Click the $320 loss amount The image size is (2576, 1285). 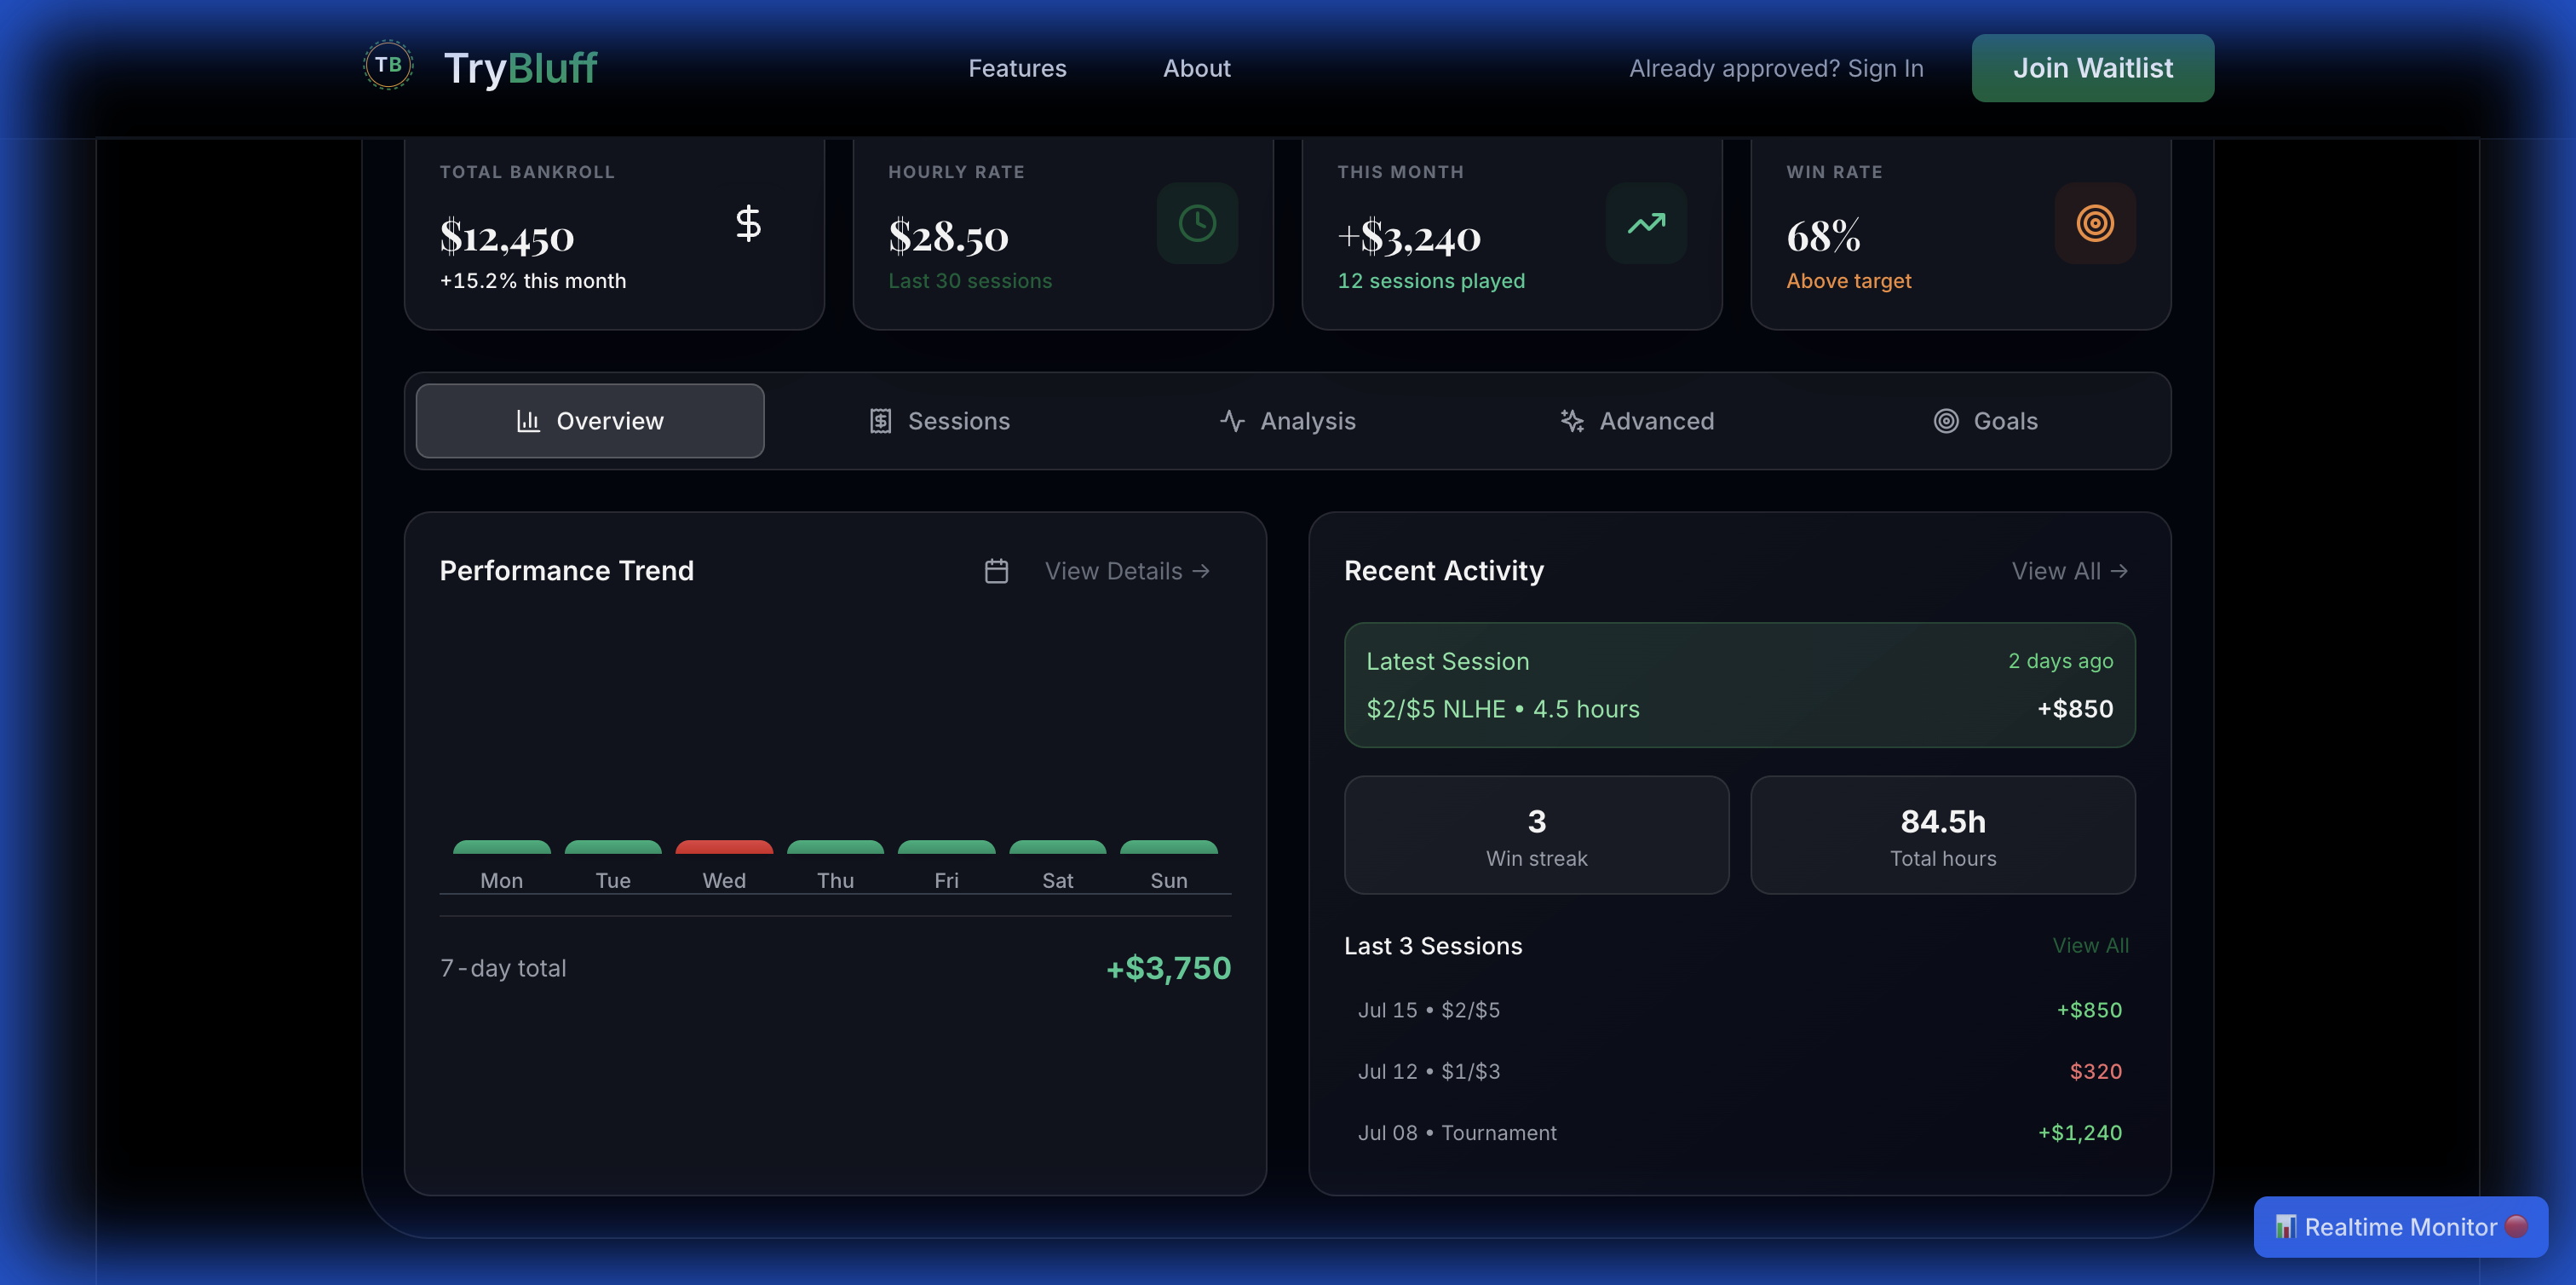click(x=2095, y=1071)
